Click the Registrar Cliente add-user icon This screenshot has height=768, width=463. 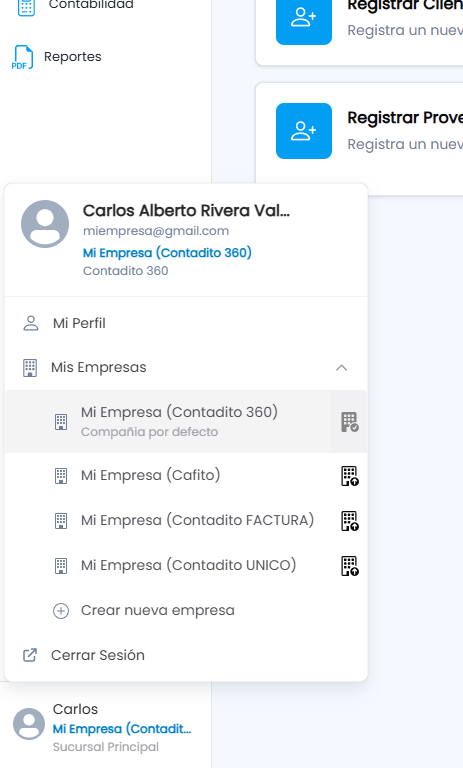tap(304, 19)
